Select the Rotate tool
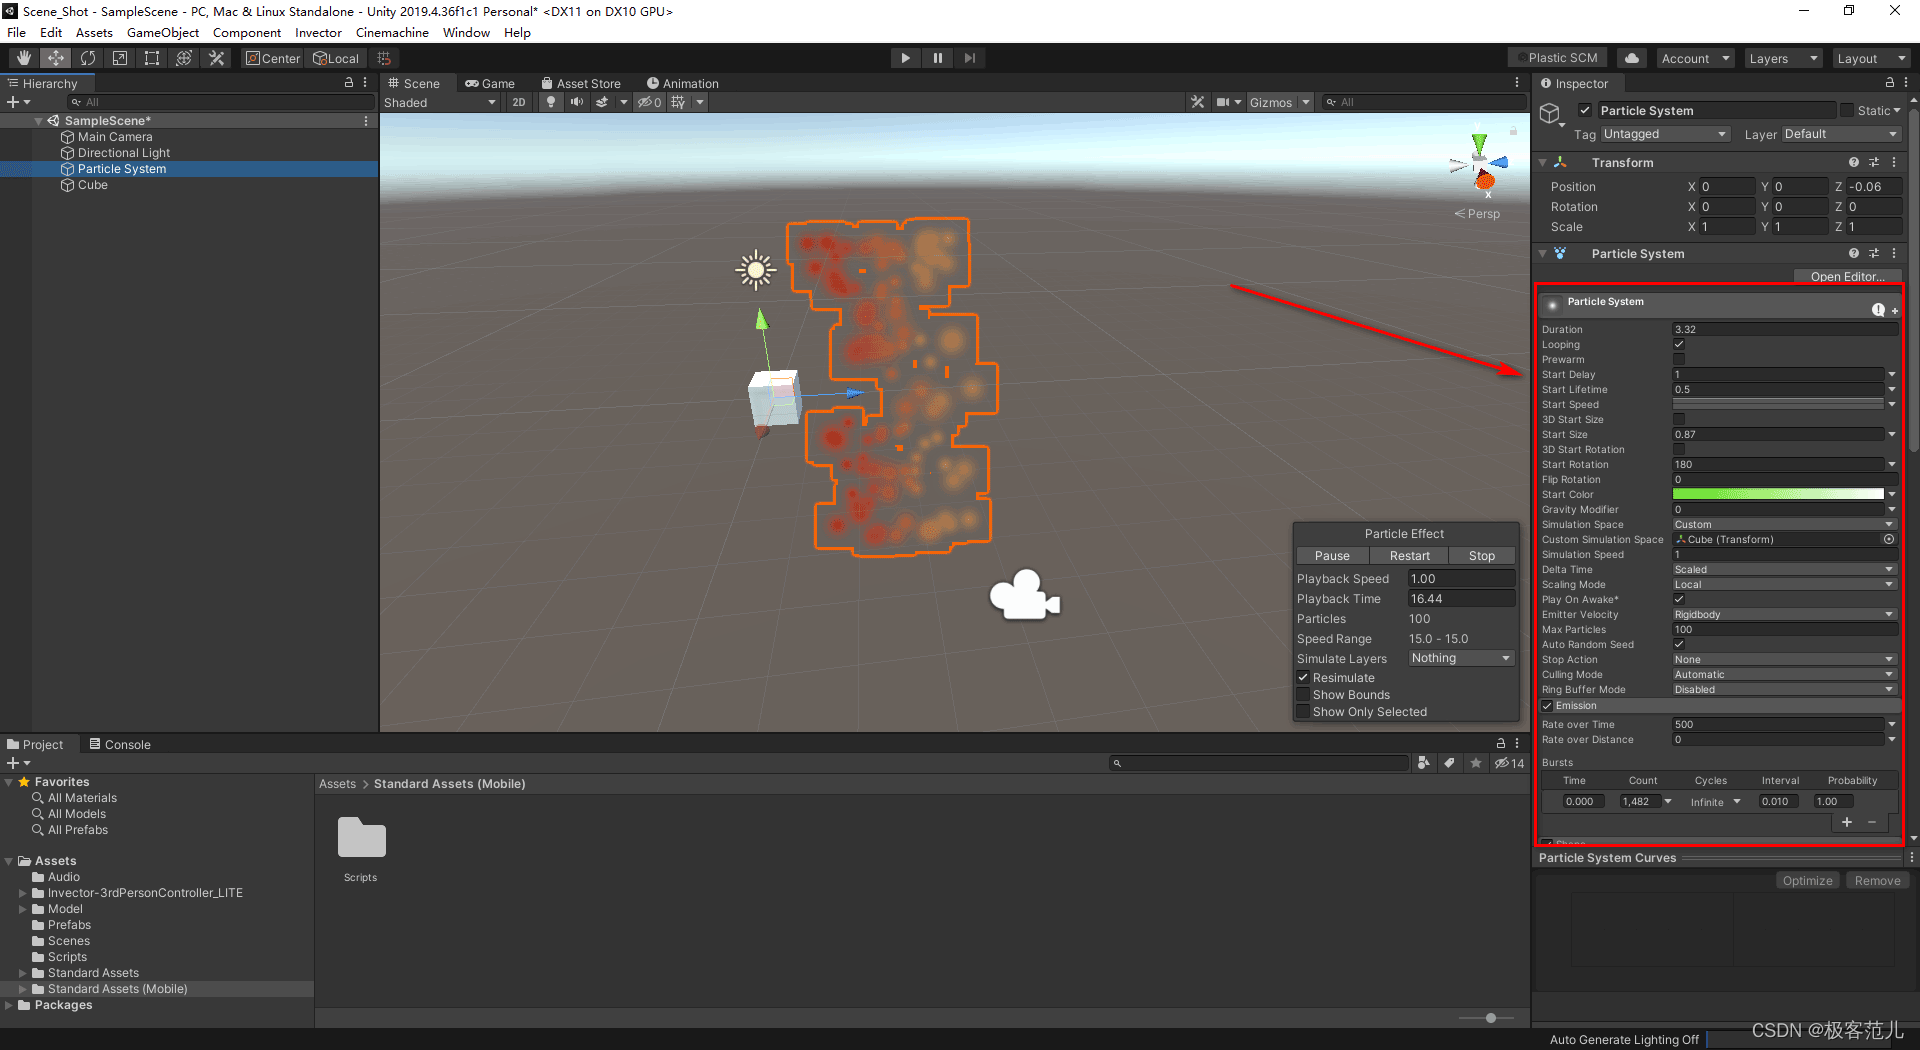Image resolution: width=1920 pixels, height=1050 pixels. coord(88,58)
